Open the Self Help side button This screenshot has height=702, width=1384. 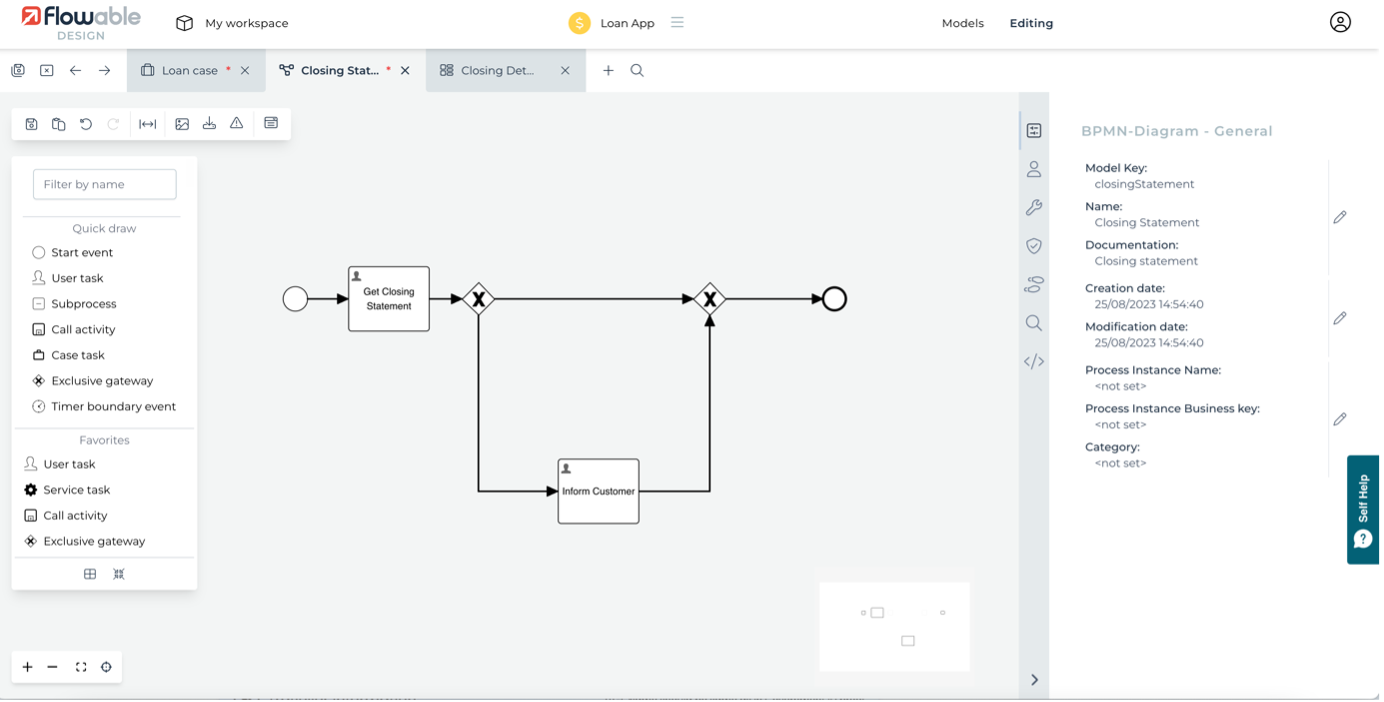(1363, 510)
